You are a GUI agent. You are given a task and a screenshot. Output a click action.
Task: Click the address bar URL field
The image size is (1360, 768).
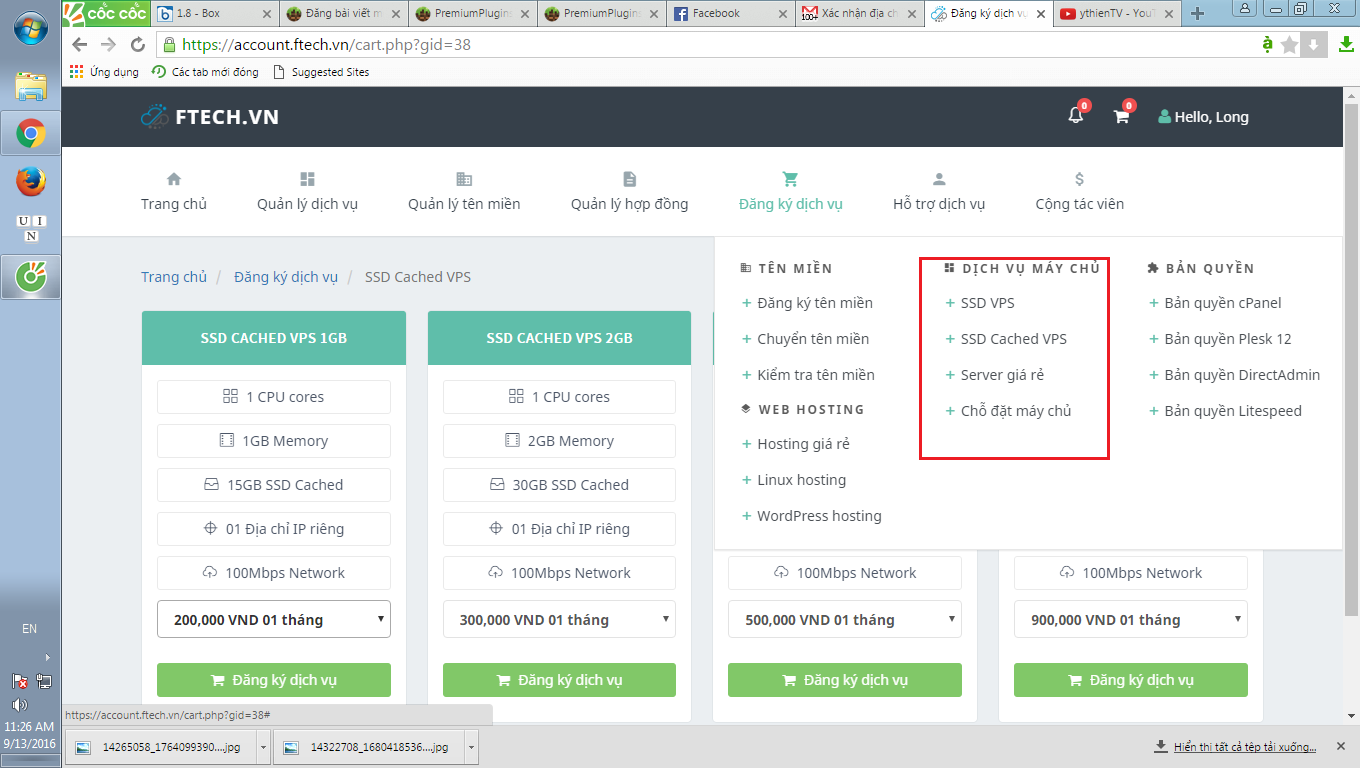pyautogui.click(x=700, y=45)
